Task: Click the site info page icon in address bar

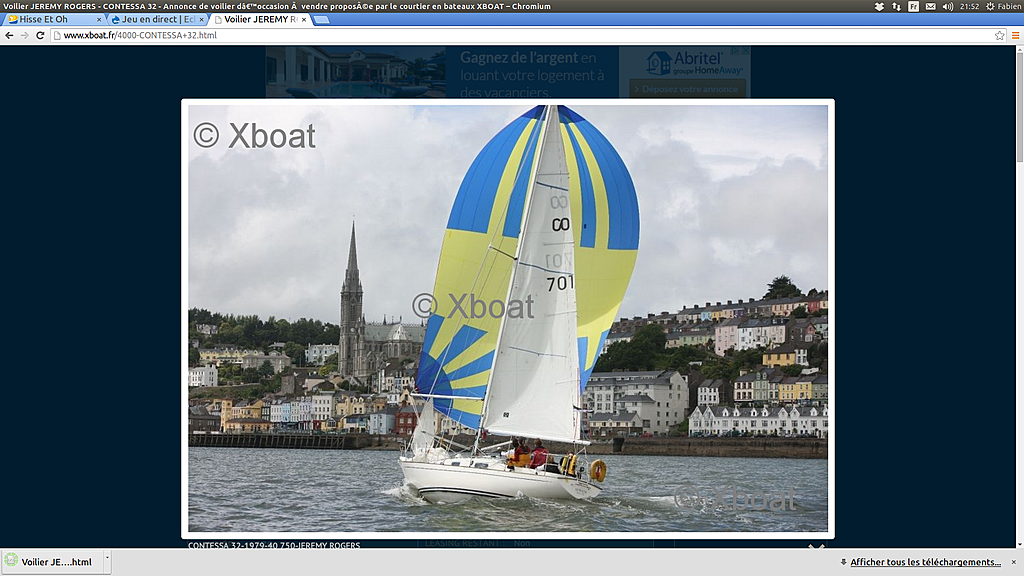Action: (x=57, y=35)
